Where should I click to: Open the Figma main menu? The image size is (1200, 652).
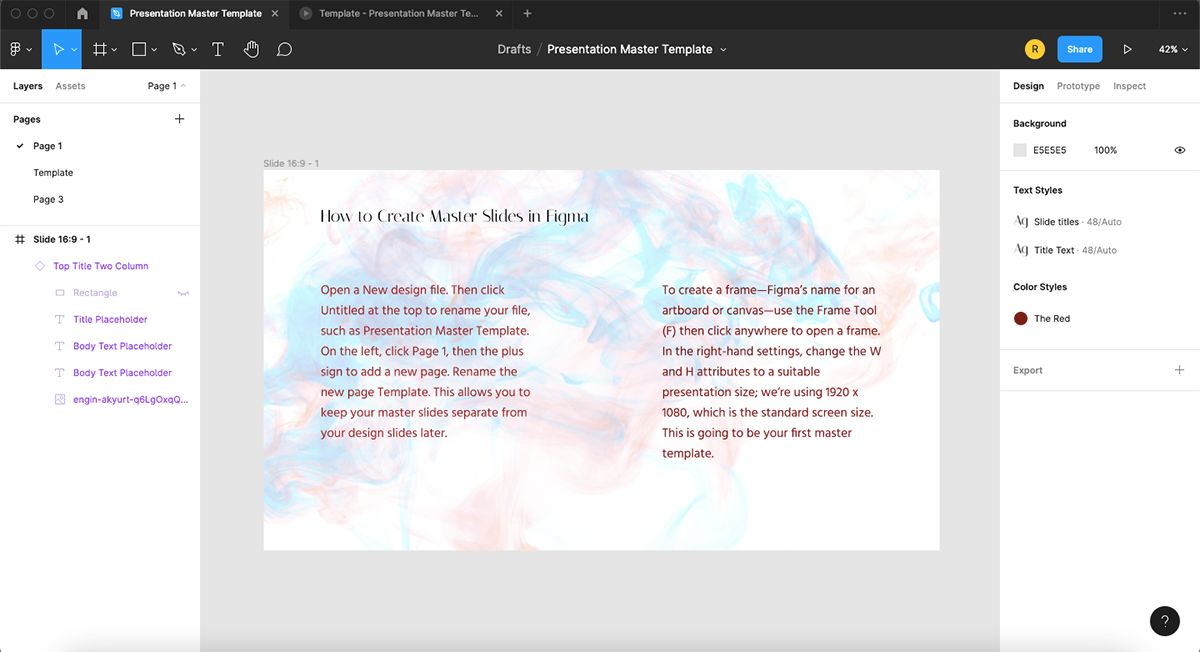(17, 48)
